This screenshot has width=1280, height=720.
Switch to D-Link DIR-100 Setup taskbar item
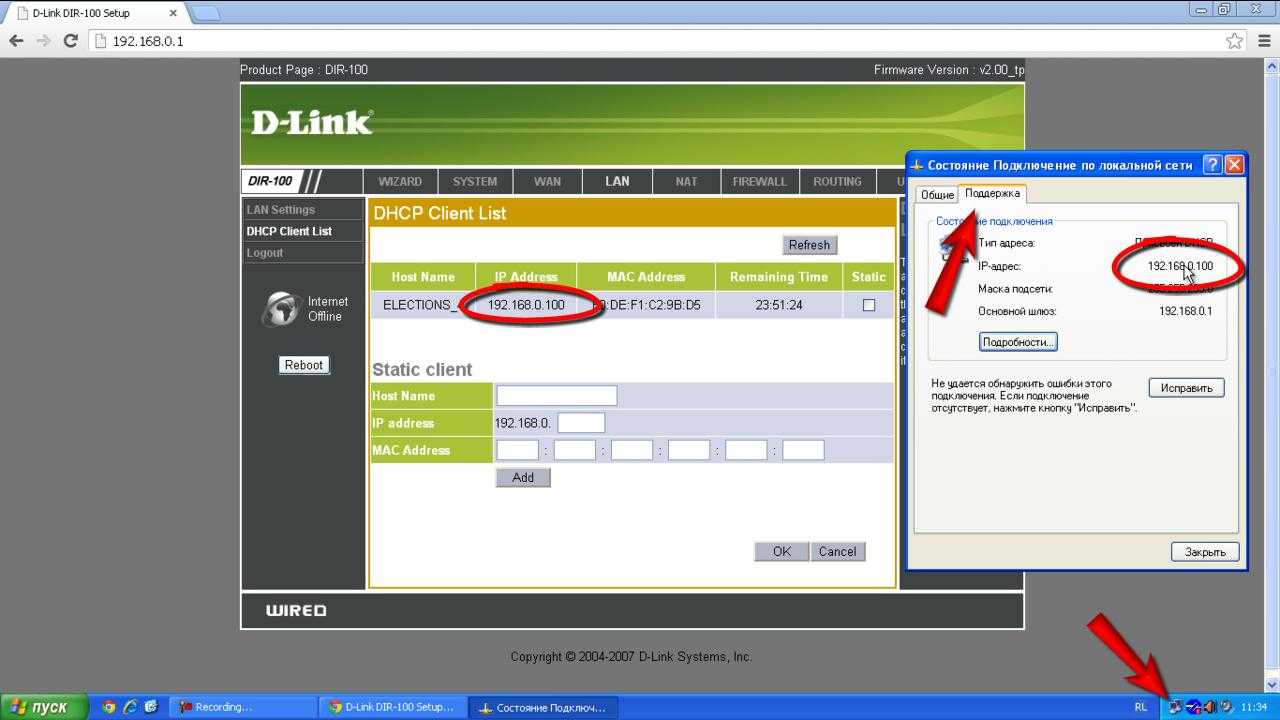tap(393, 707)
